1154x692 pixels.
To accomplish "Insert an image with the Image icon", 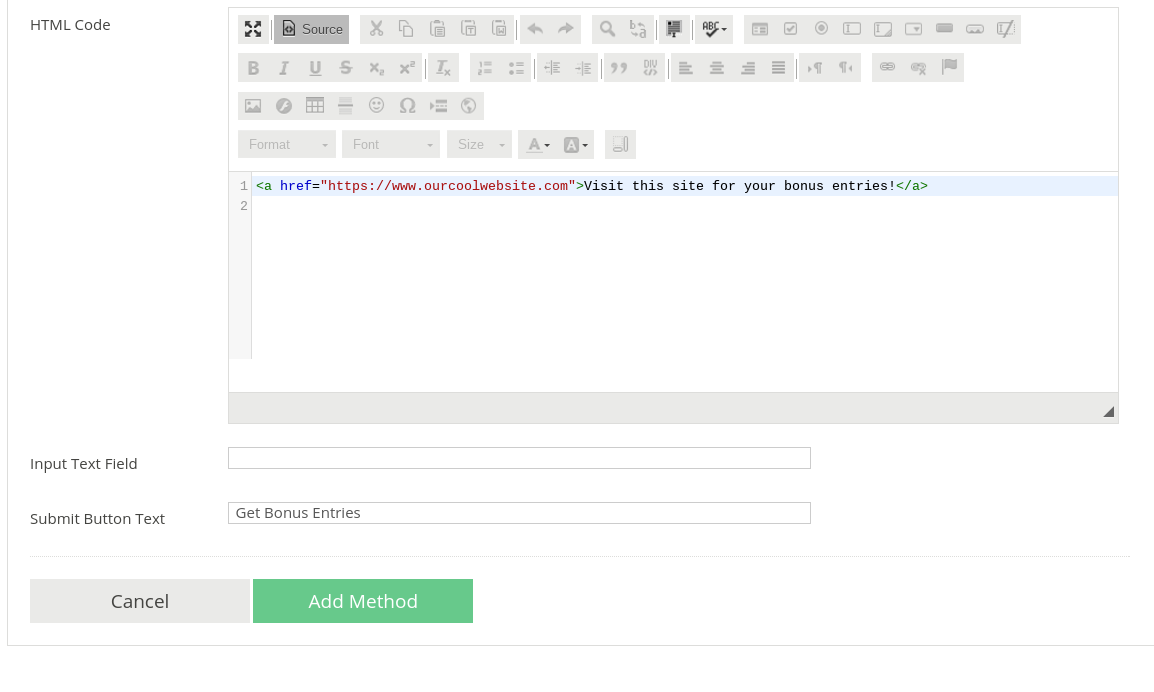I will click(253, 106).
